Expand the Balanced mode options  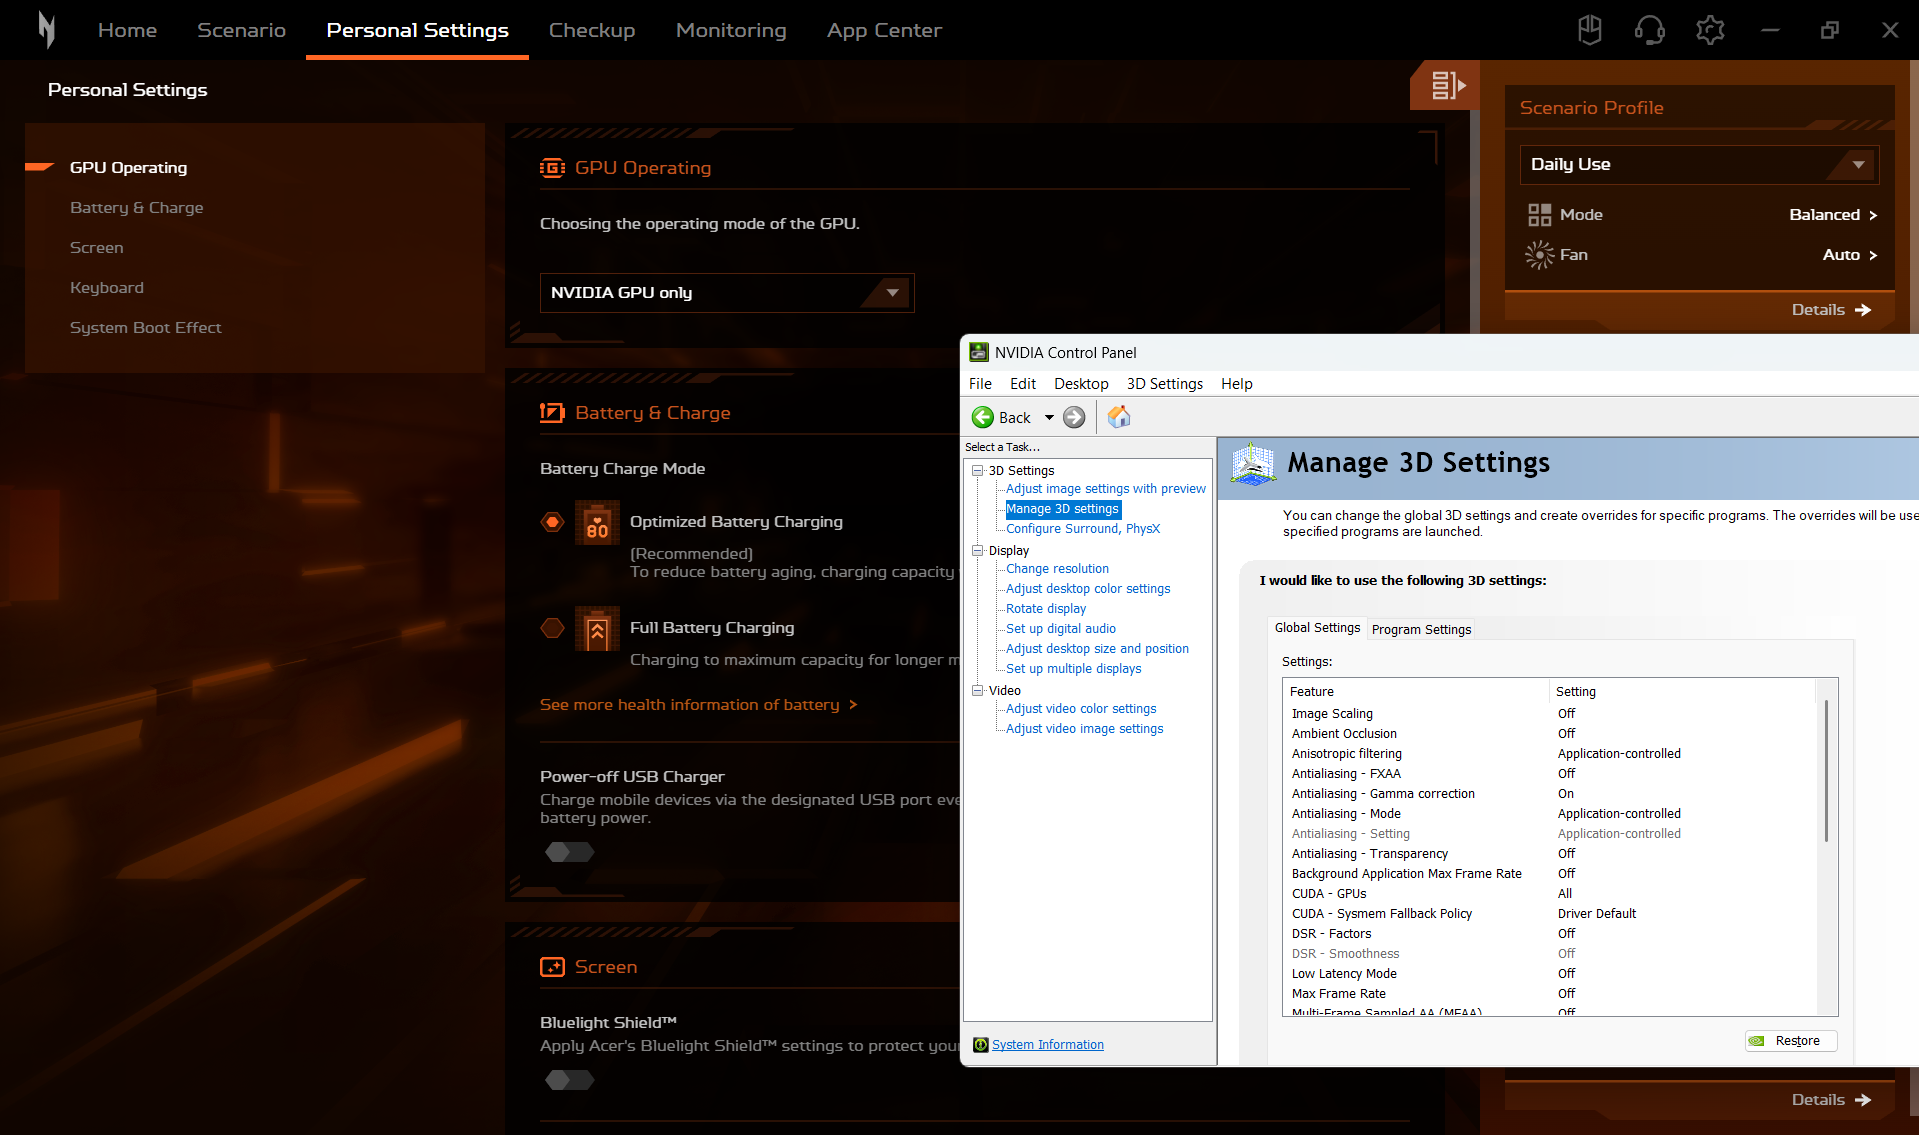coord(1834,215)
